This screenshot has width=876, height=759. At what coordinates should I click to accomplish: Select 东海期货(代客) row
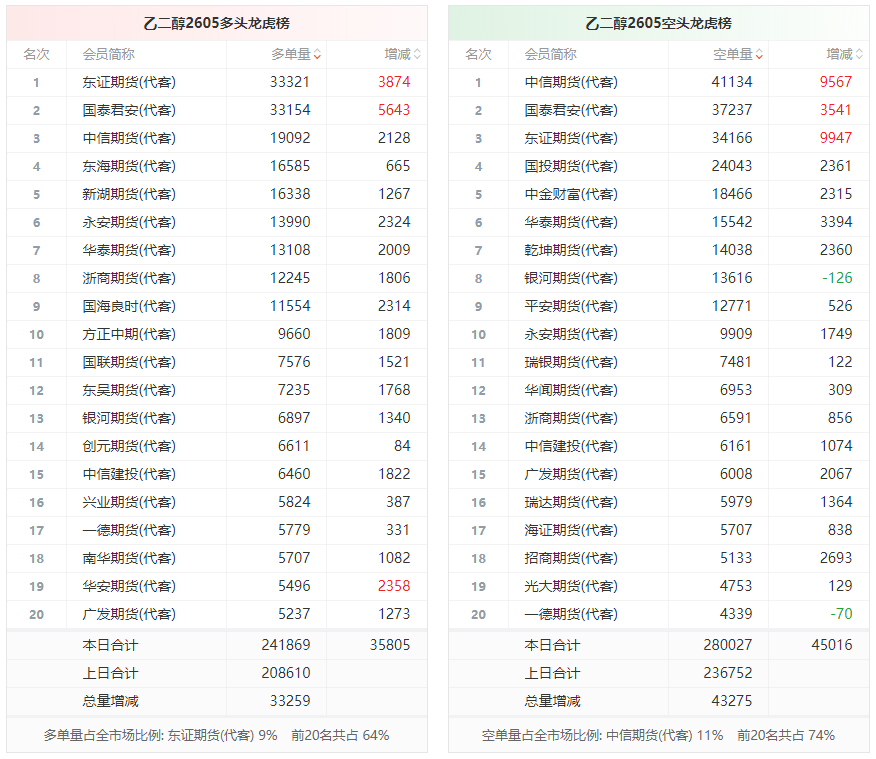click(x=217, y=166)
